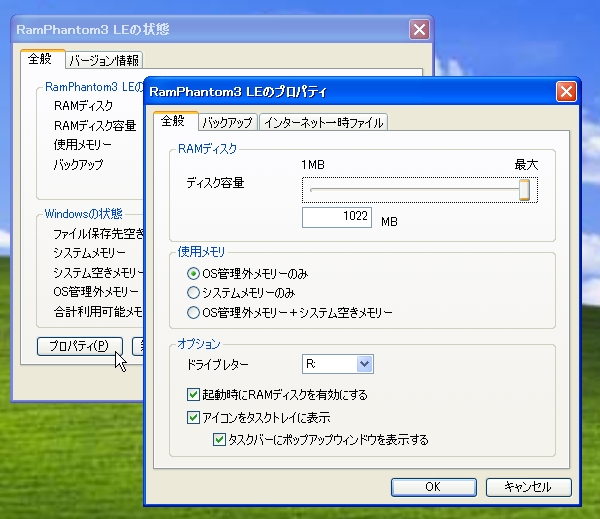Select 全般 tab in status window

tap(42, 59)
